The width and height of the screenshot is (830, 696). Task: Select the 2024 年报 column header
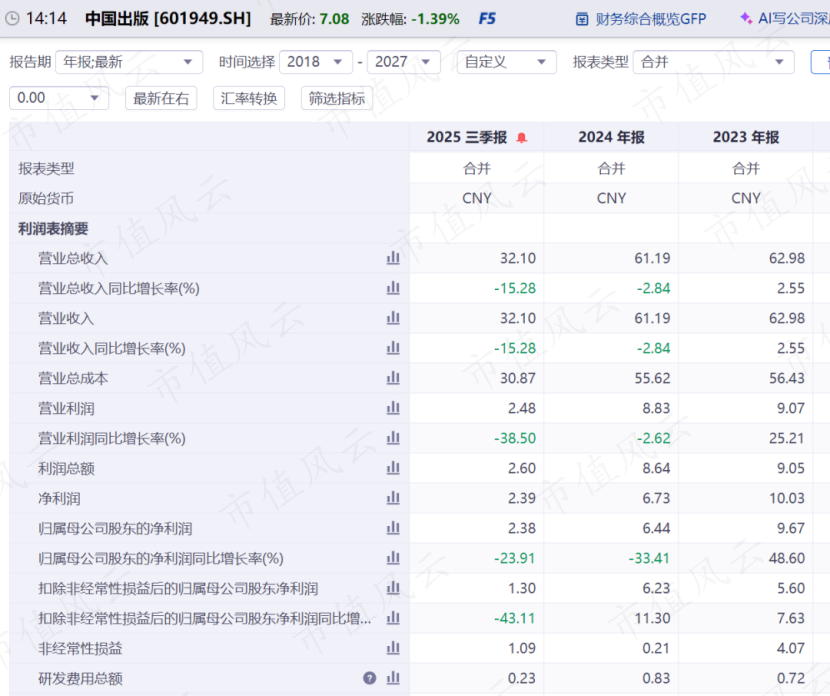[x=611, y=138]
